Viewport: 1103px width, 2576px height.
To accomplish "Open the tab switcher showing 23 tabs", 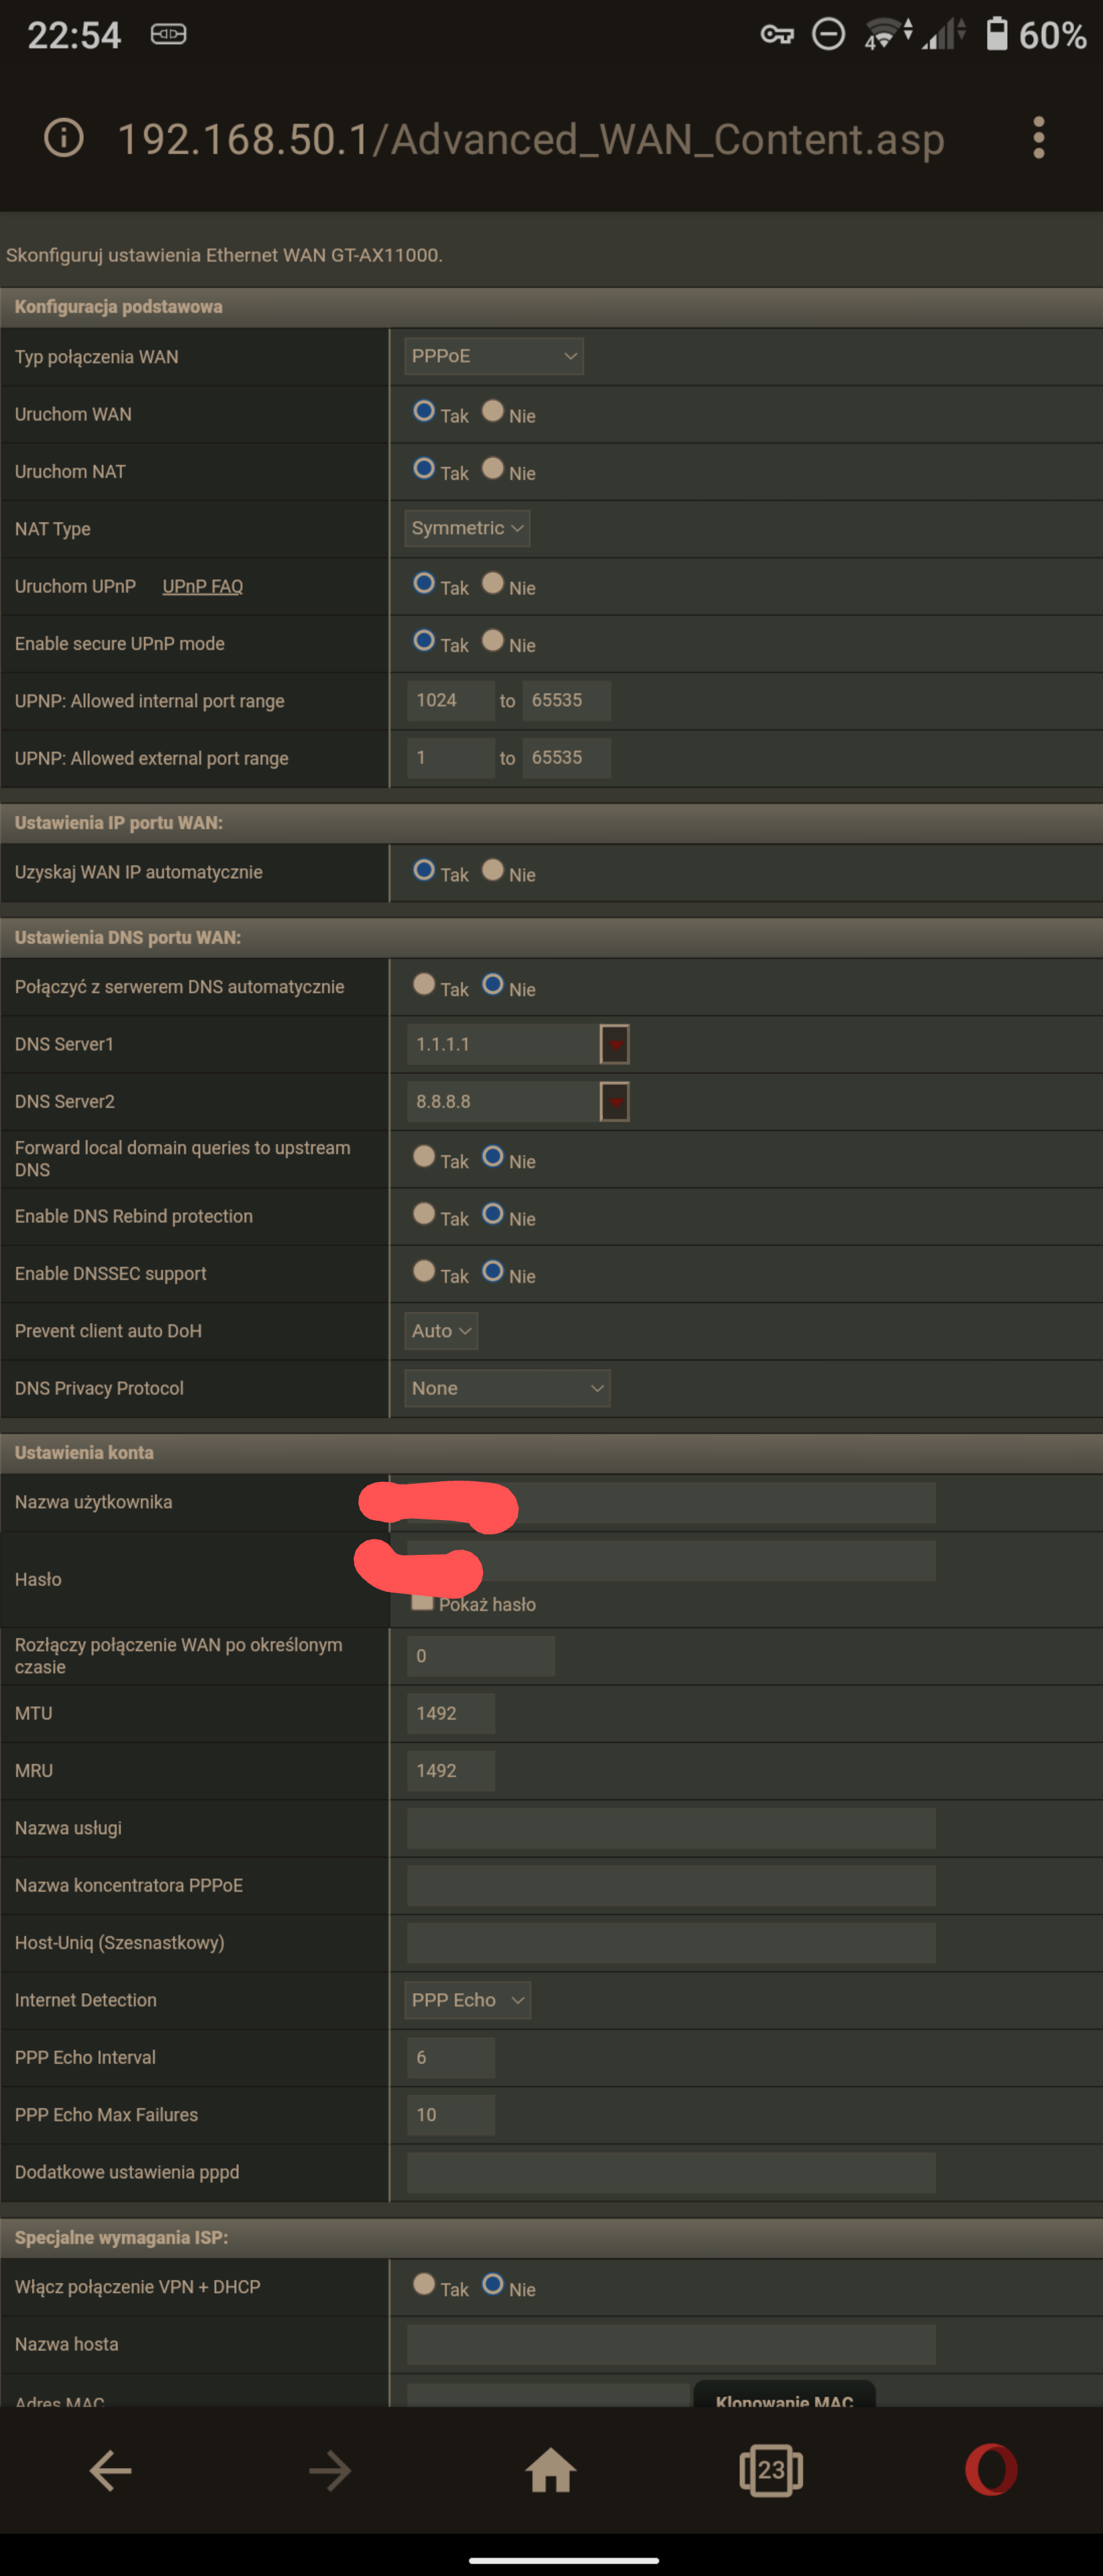I will [771, 2470].
